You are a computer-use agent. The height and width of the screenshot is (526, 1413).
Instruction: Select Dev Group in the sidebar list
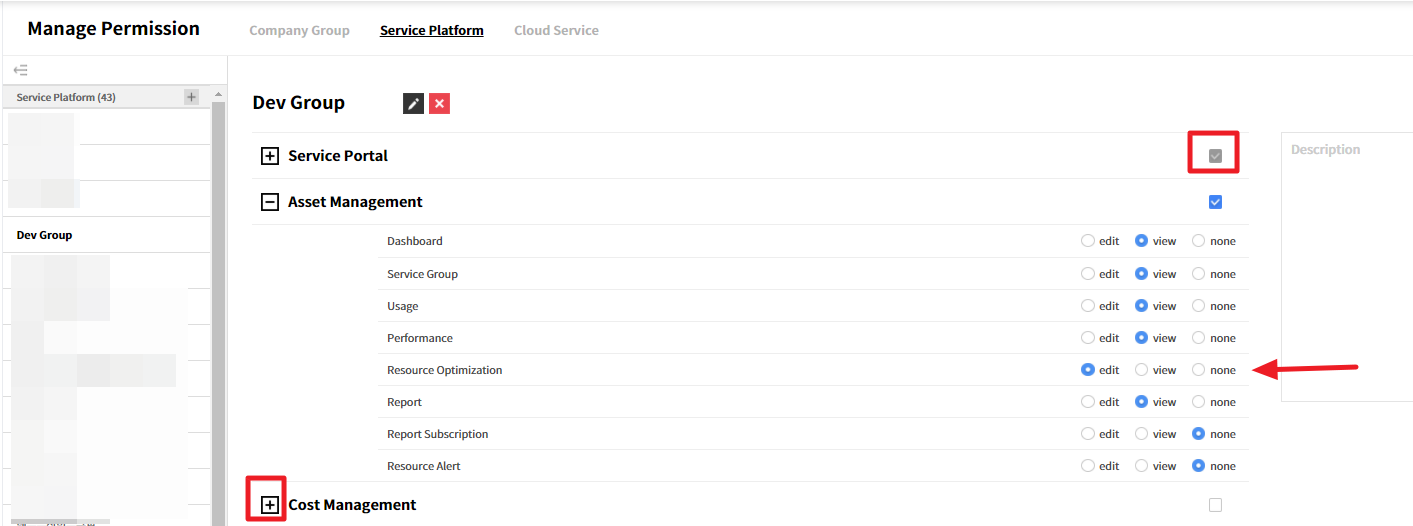pyautogui.click(x=45, y=235)
